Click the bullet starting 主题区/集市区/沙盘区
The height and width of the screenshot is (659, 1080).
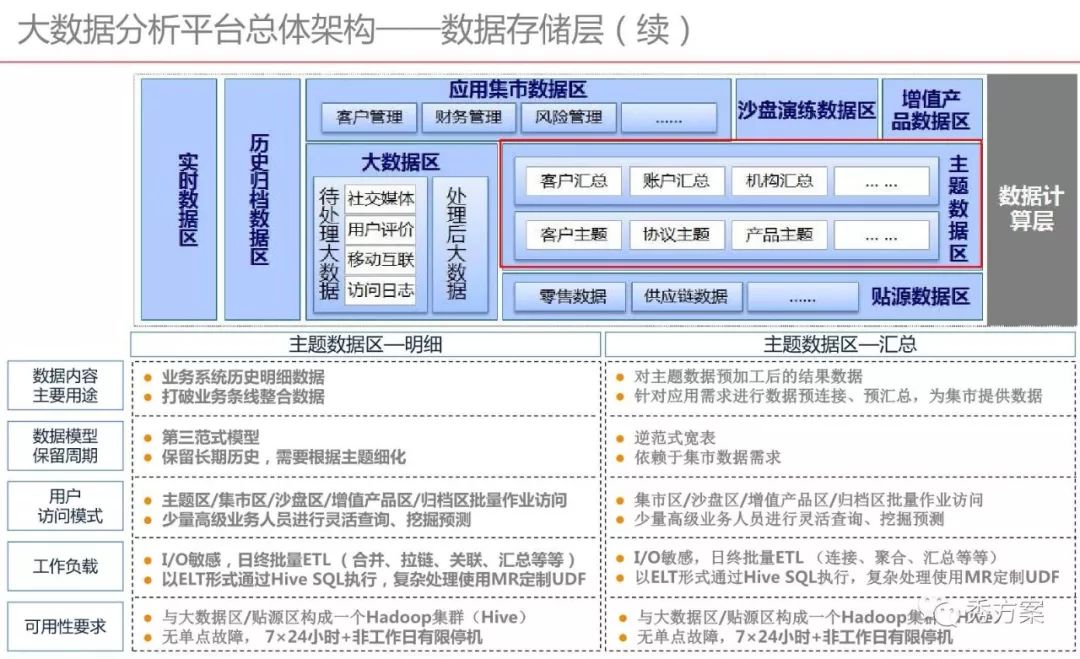pyautogui.click(x=364, y=500)
